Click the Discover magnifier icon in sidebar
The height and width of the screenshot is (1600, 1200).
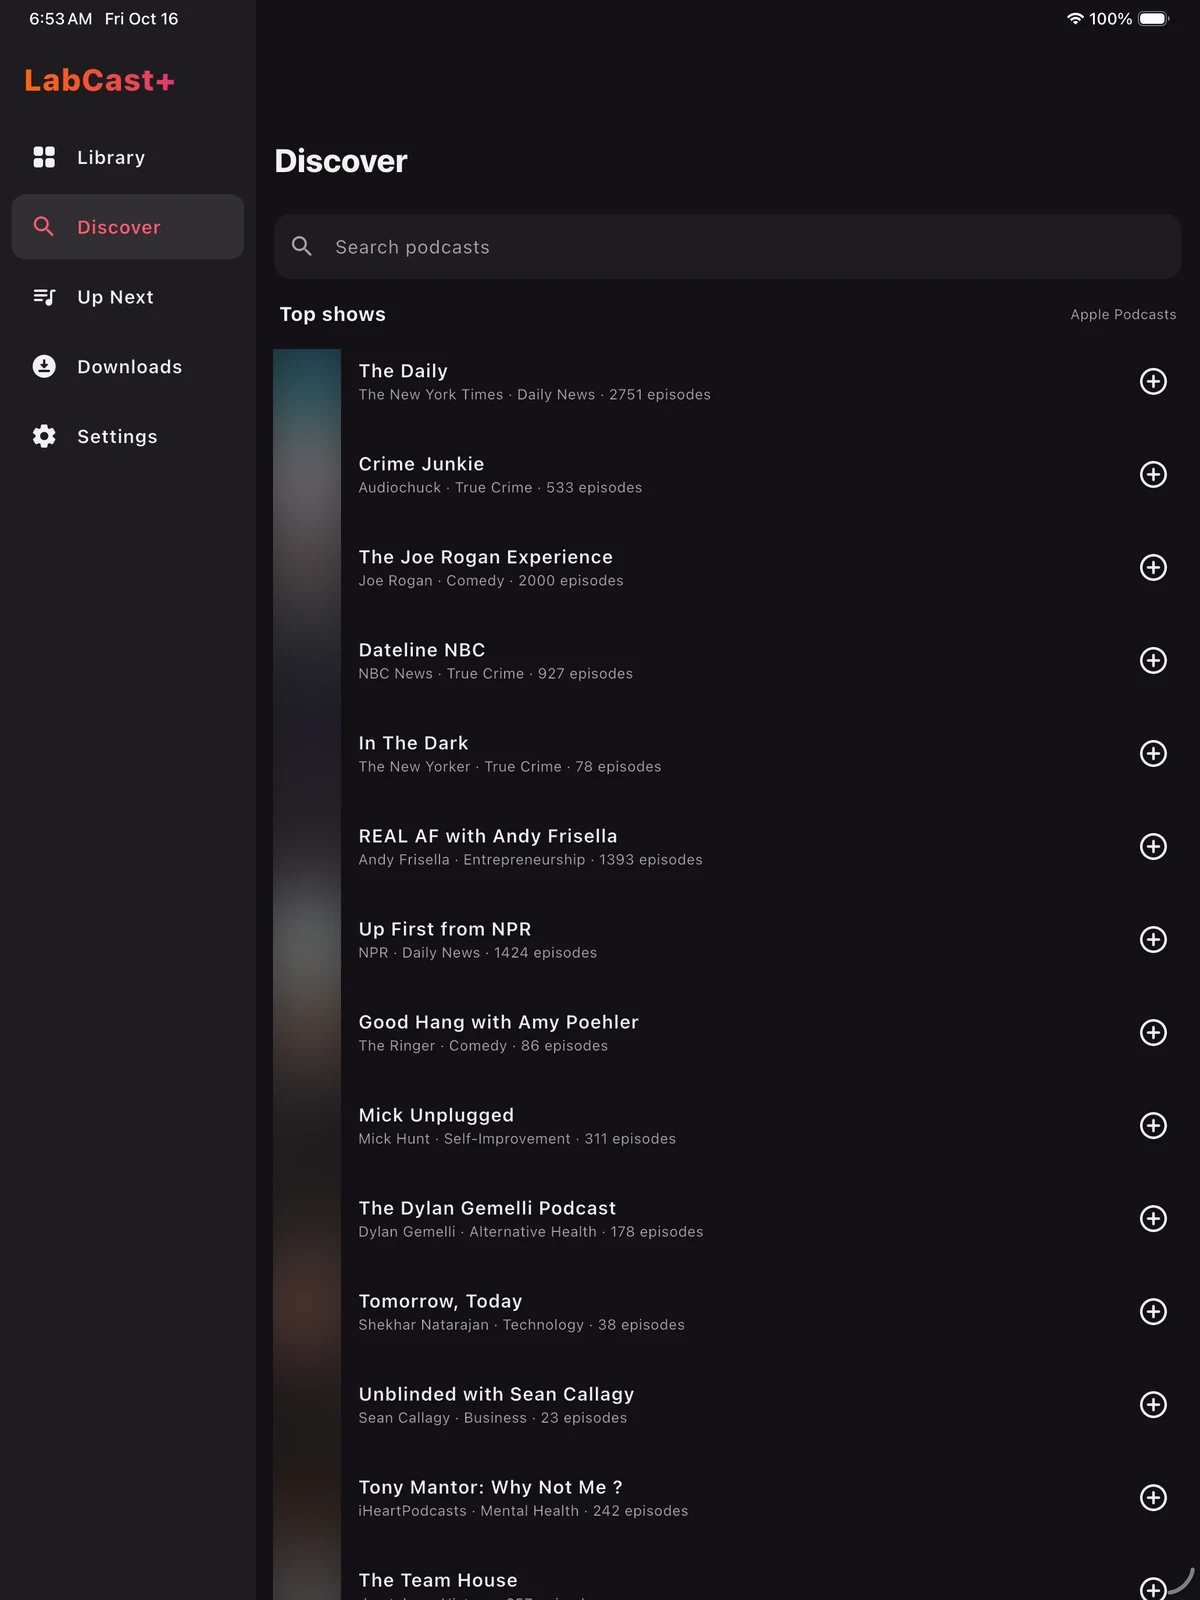click(x=44, y=227)
